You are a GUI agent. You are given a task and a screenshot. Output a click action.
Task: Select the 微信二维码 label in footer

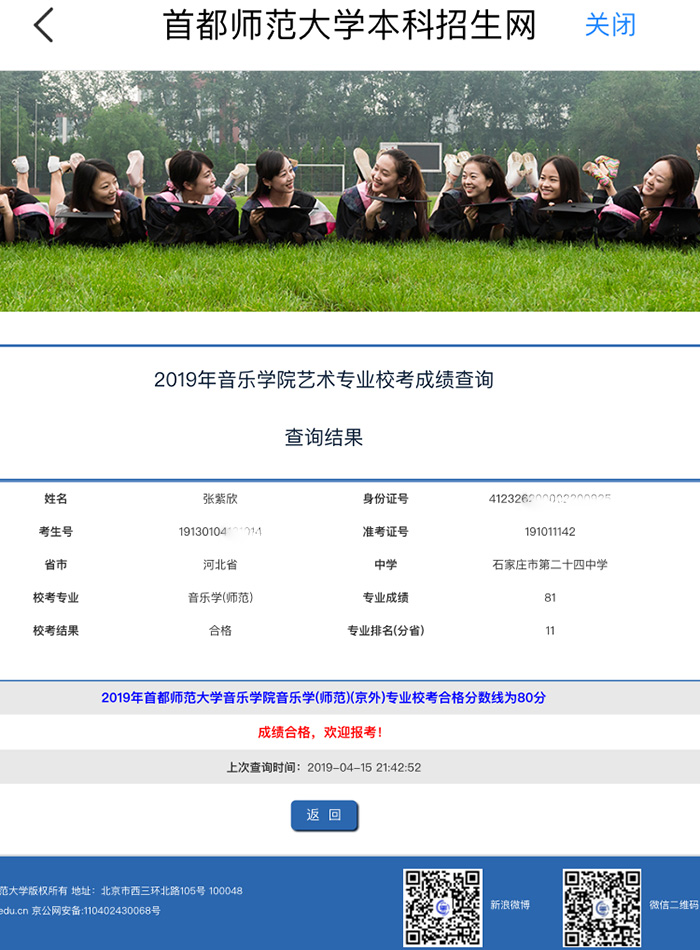(x=674, y=905)
